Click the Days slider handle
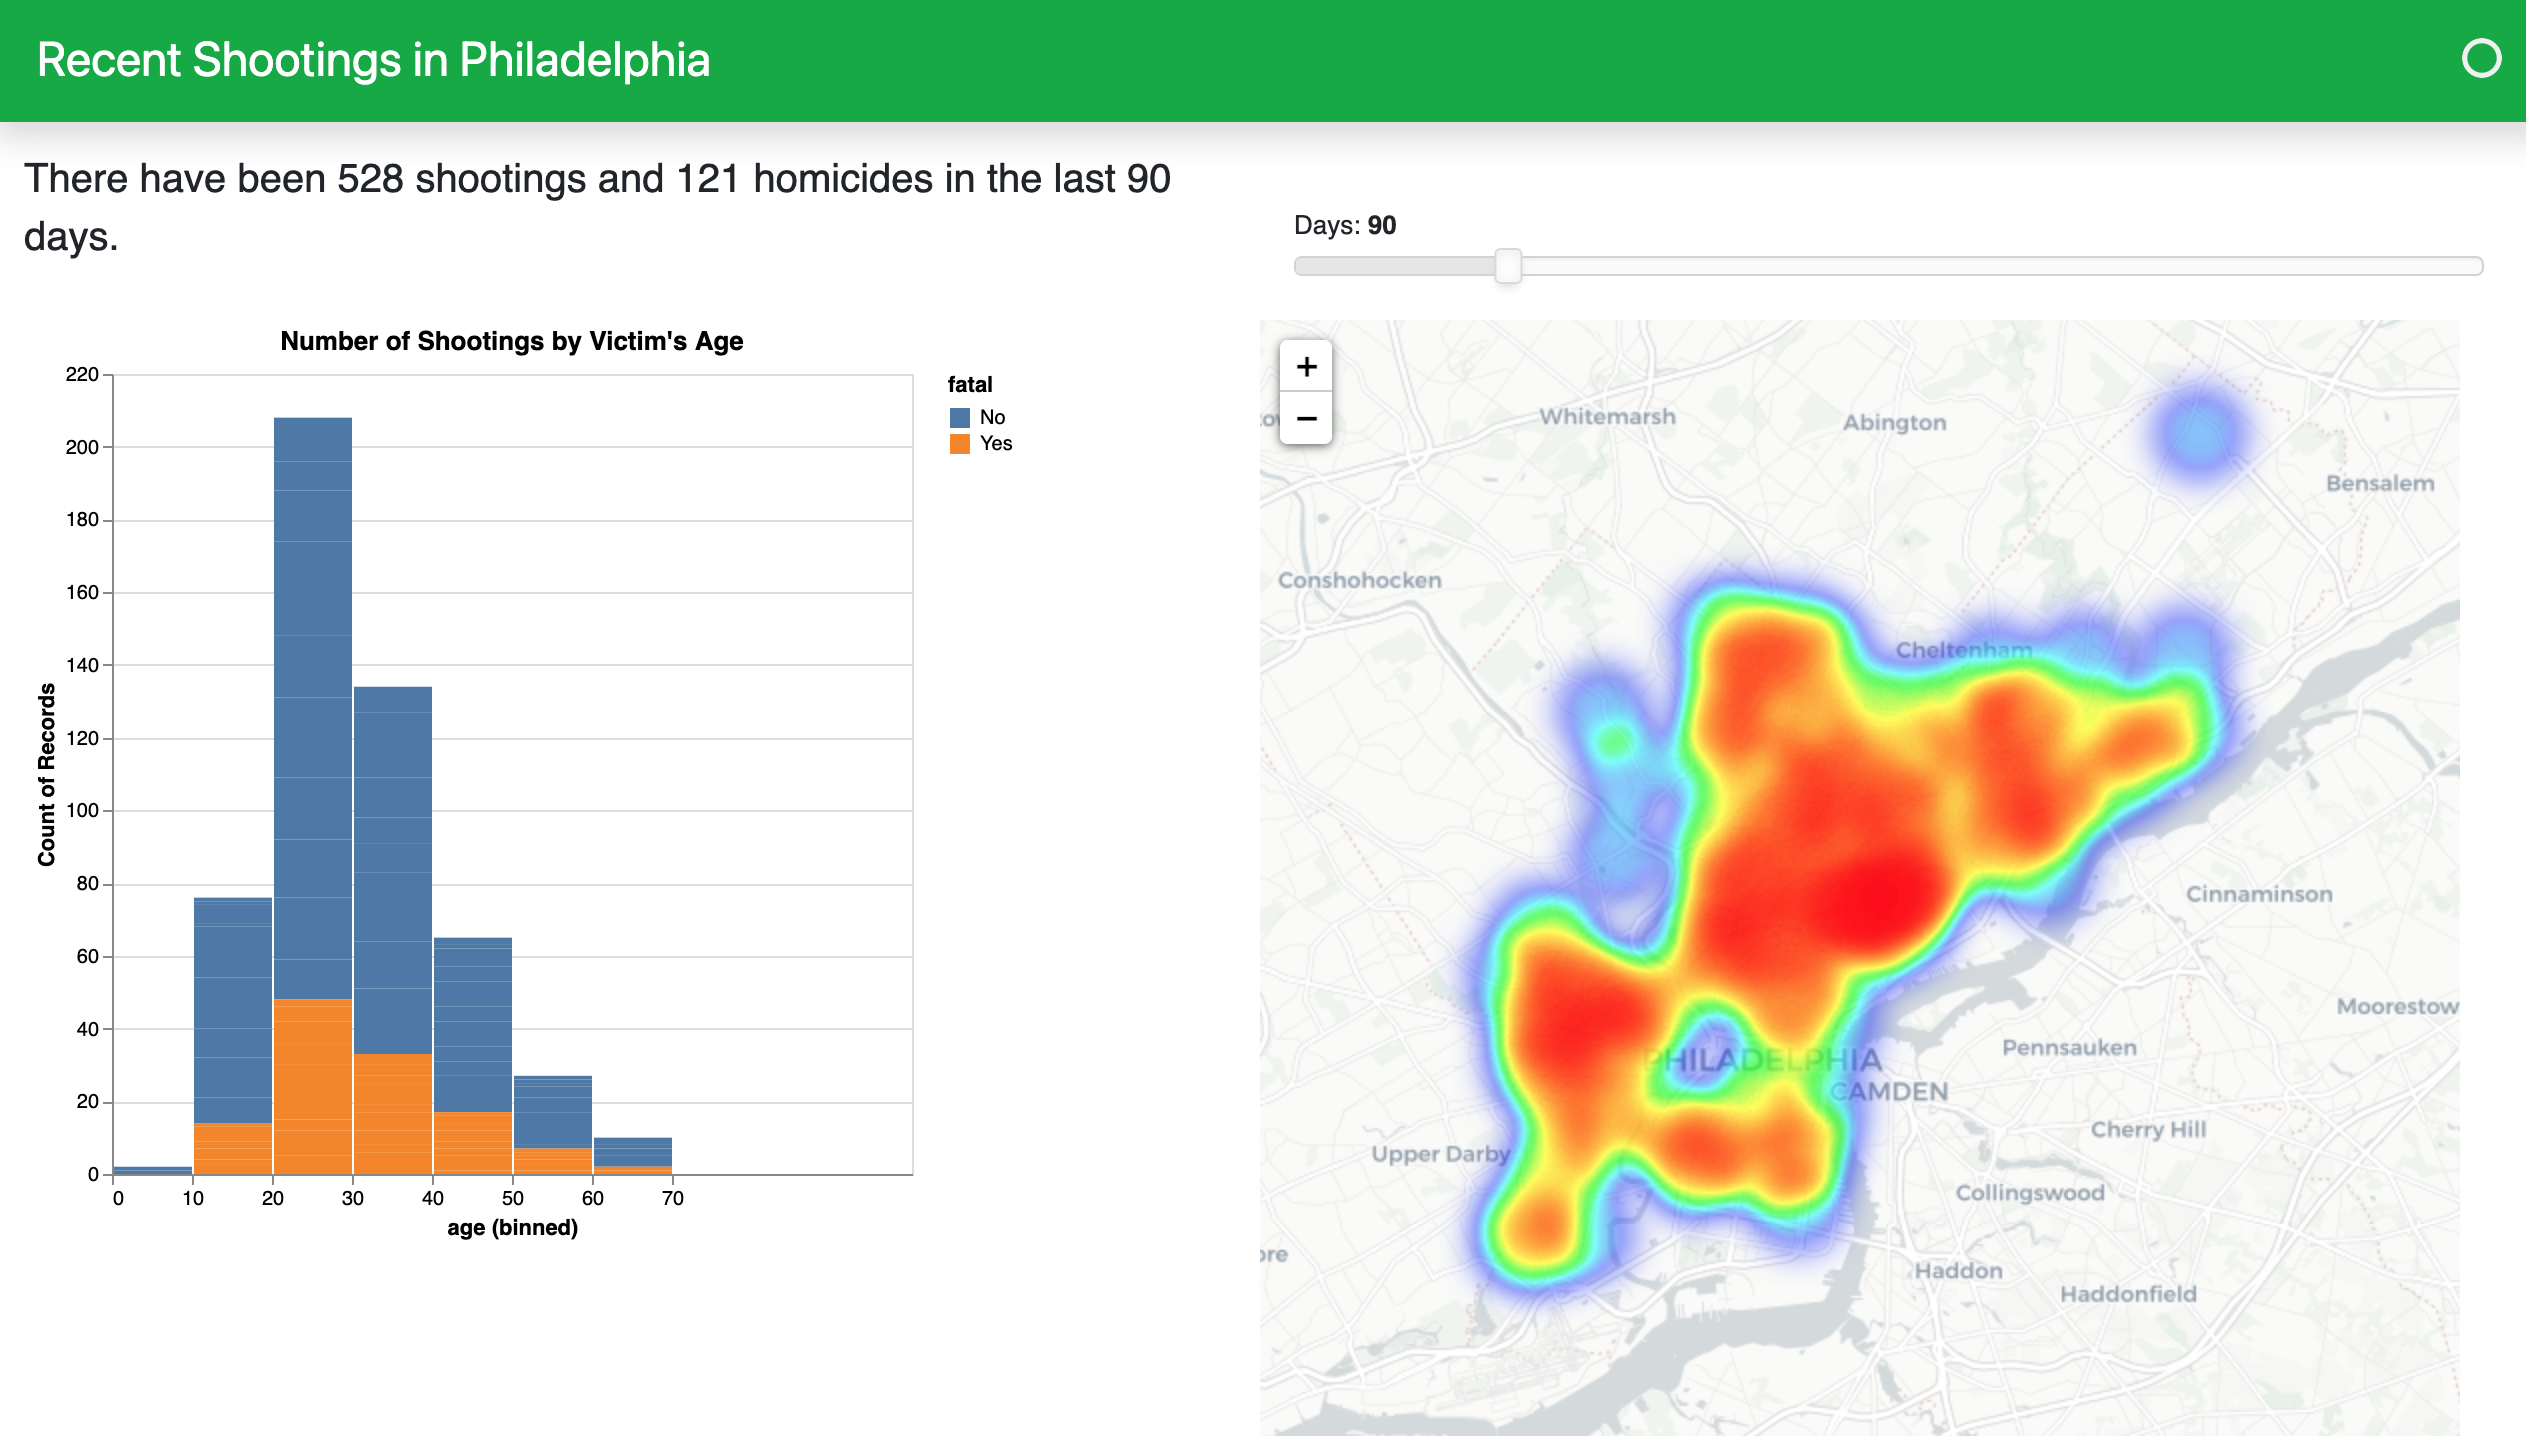The height and width of the screenshot is (1436, 2526). click(1508, 266)
